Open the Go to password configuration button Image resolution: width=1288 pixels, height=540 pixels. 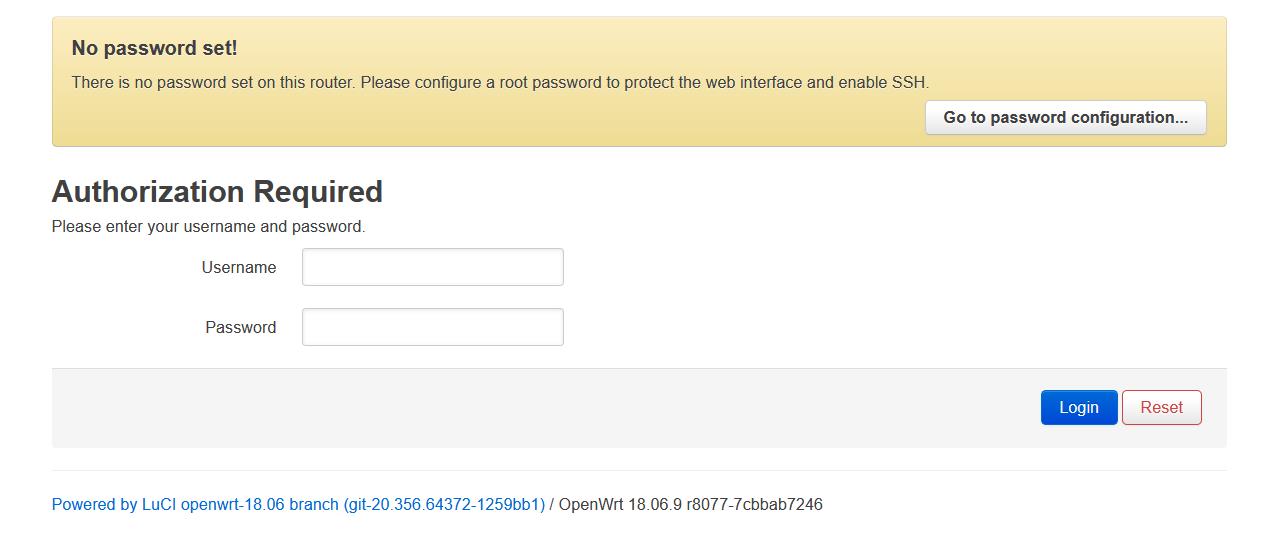(1065, 117)
